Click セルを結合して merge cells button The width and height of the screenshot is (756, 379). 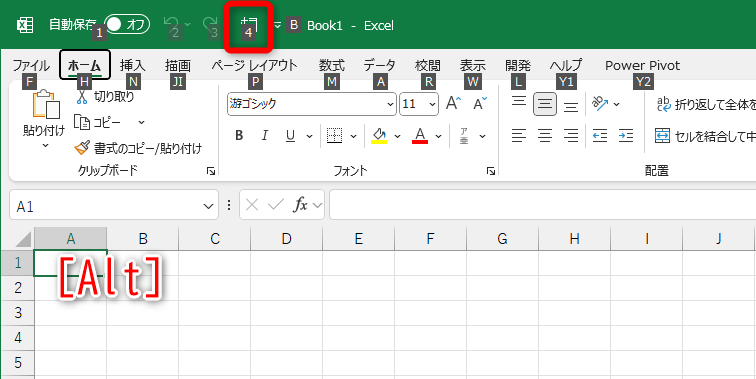click(705, 136)
